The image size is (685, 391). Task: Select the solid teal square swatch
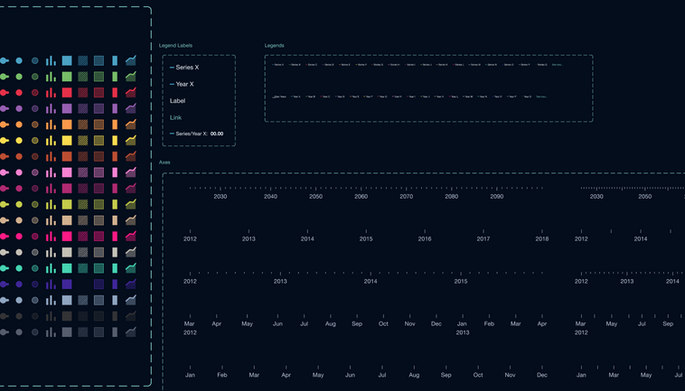click(67, 268)
